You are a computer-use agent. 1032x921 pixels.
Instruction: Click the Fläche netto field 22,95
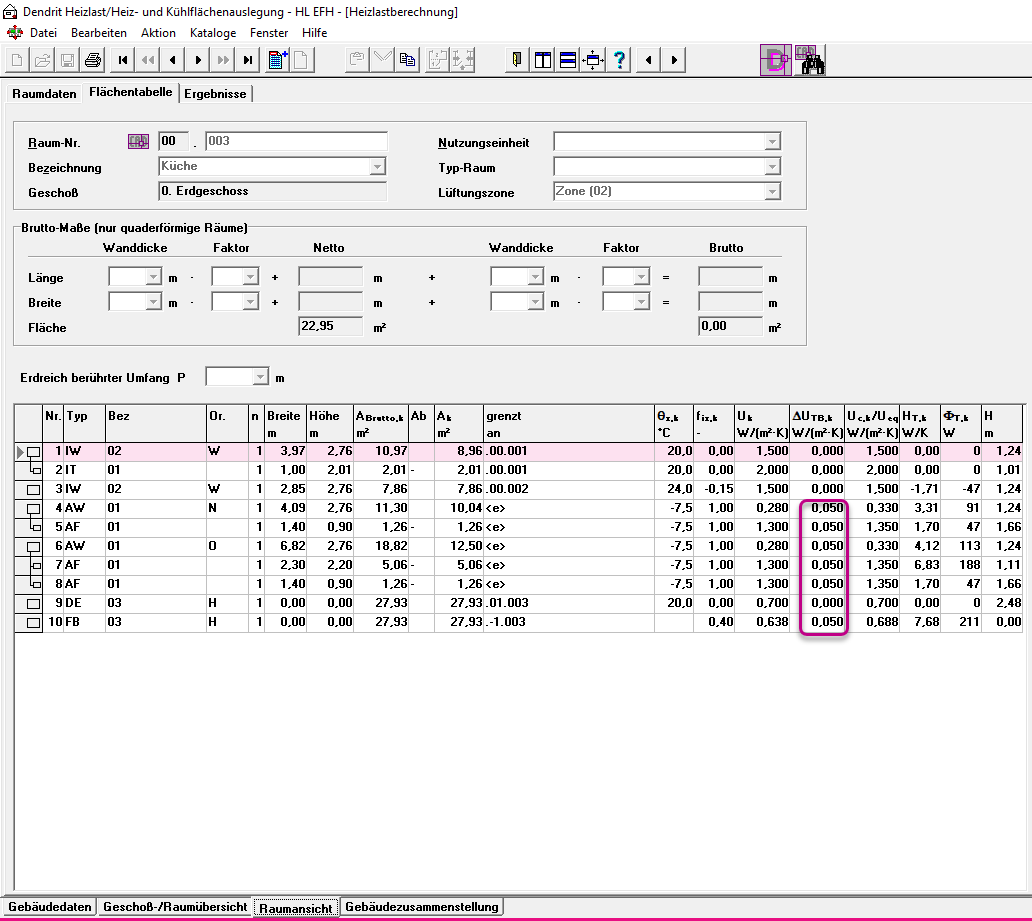pyautogui.click(x=330, y=327)
